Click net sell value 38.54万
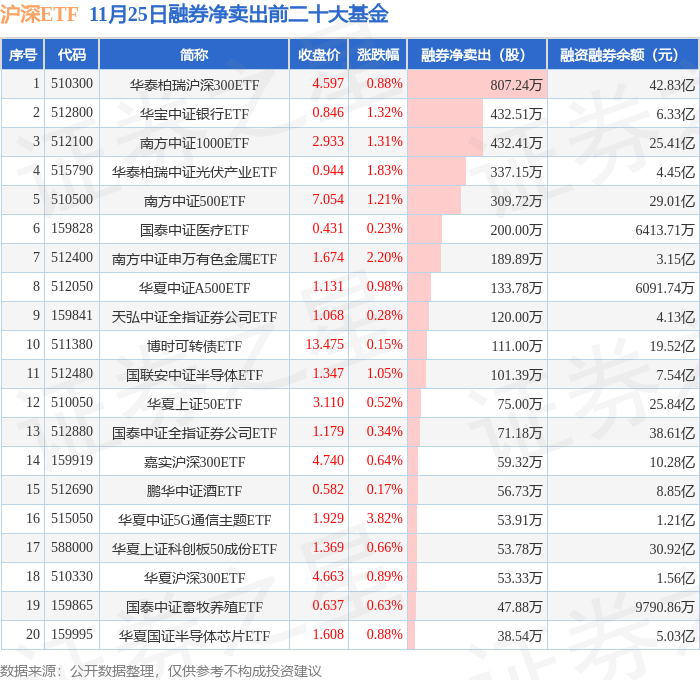The image size is (700, 680). [520, 636]
